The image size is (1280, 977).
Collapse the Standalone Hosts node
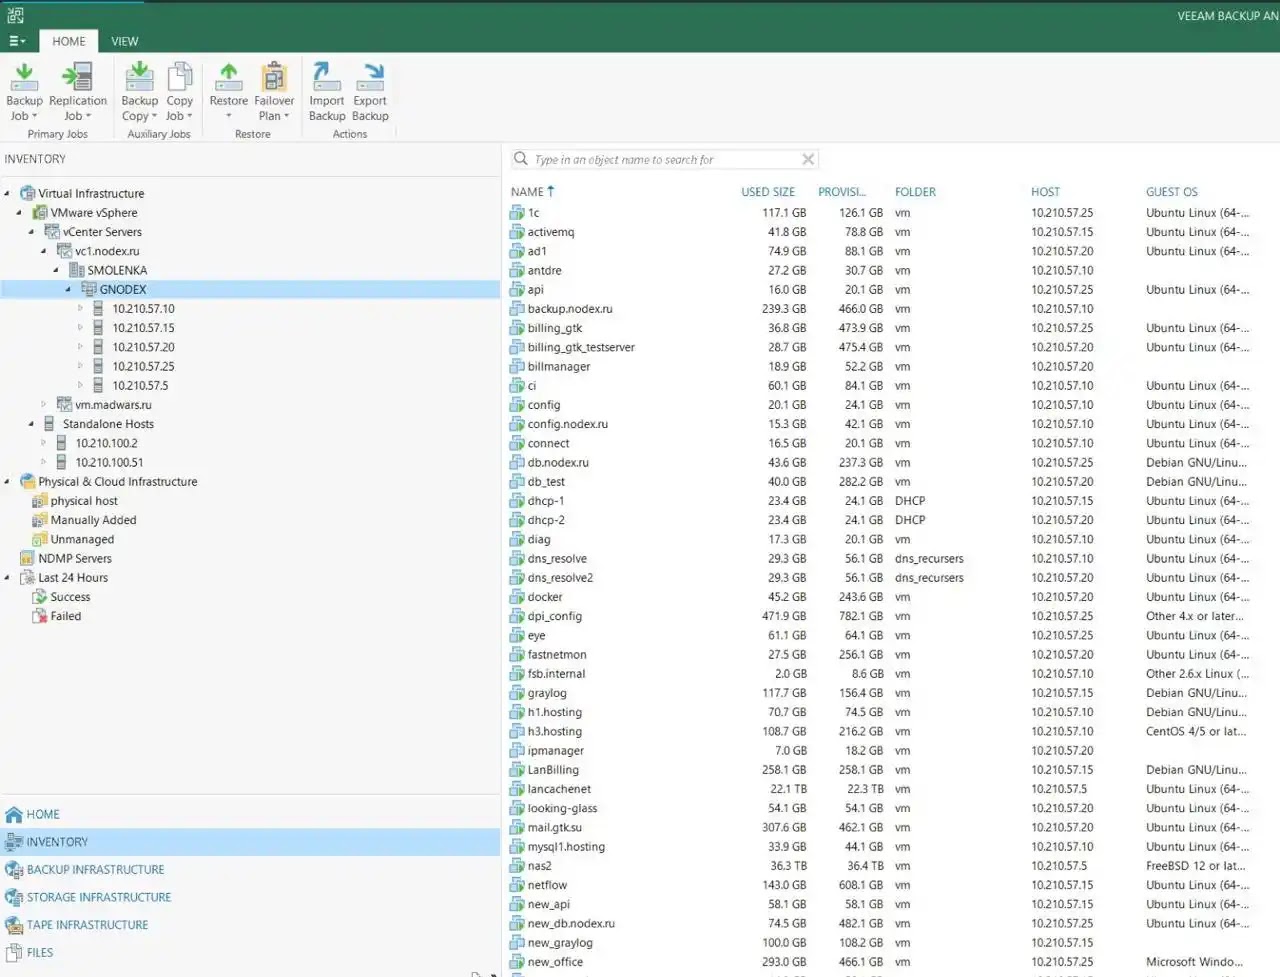[31, 424]
